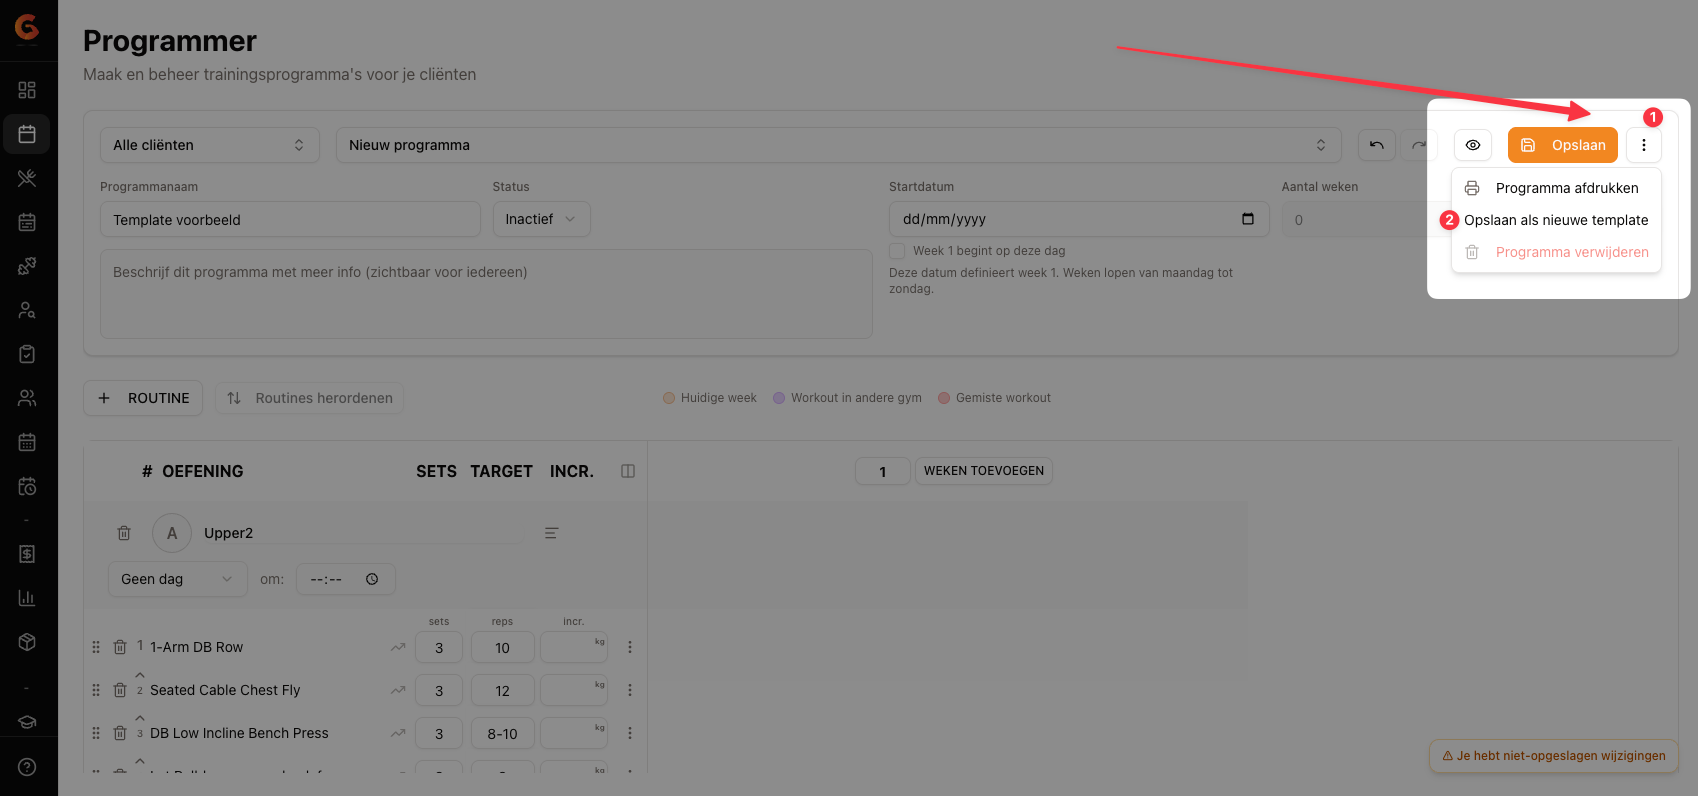Viewport: 1698px width, 796px height.
Task: Choose 'Opslaan als nieuwe template' menu item
Action: point(1556,220)
